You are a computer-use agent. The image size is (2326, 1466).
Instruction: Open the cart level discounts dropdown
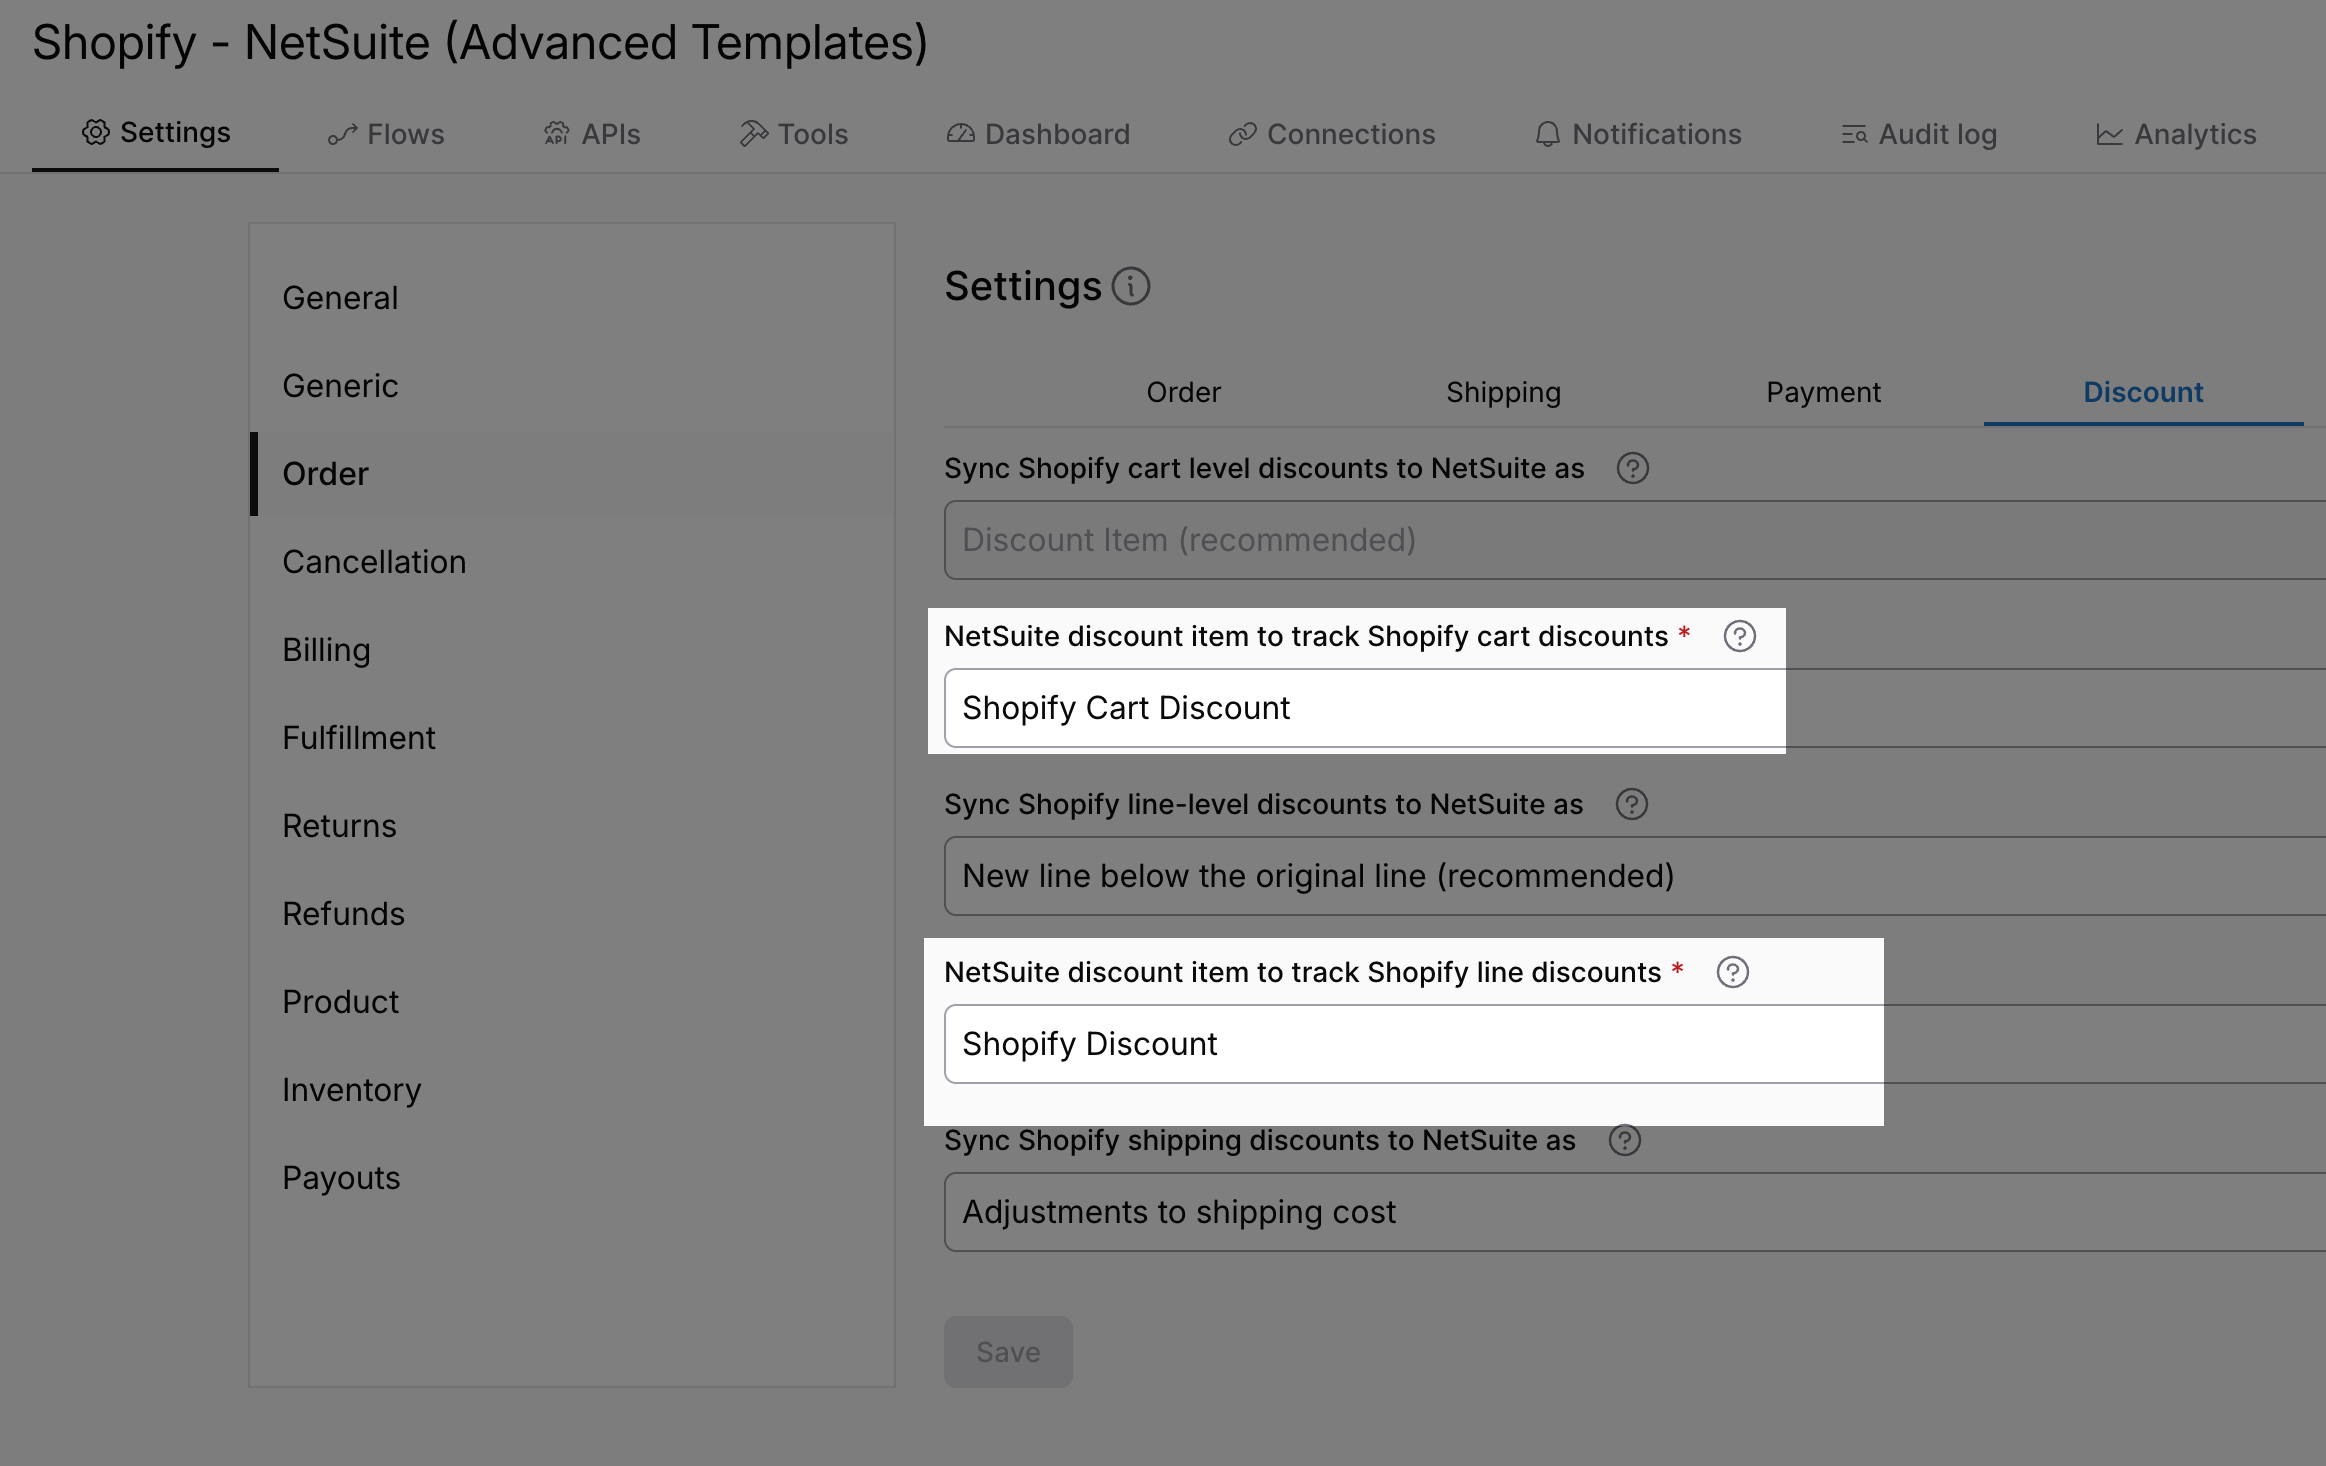coord(1635,540)
